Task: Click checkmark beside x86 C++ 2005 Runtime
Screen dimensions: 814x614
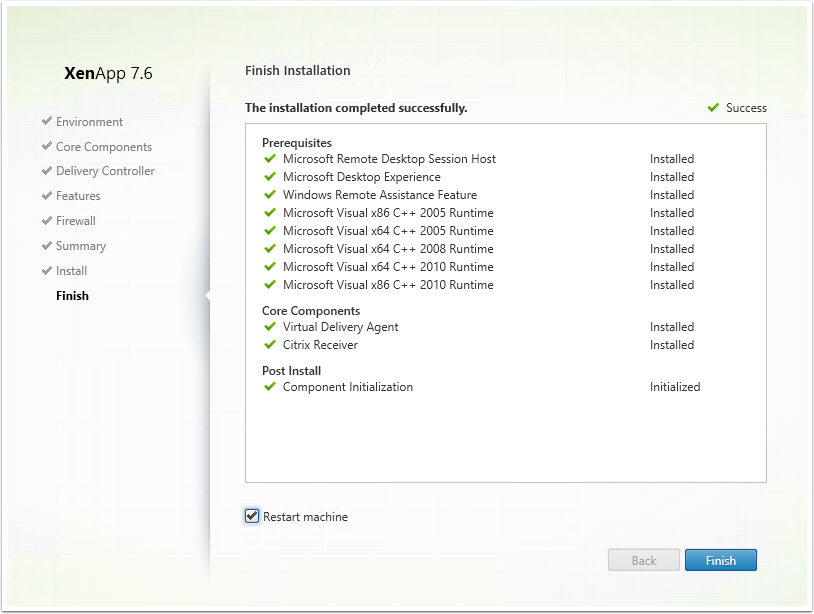Action: (270, 212)
